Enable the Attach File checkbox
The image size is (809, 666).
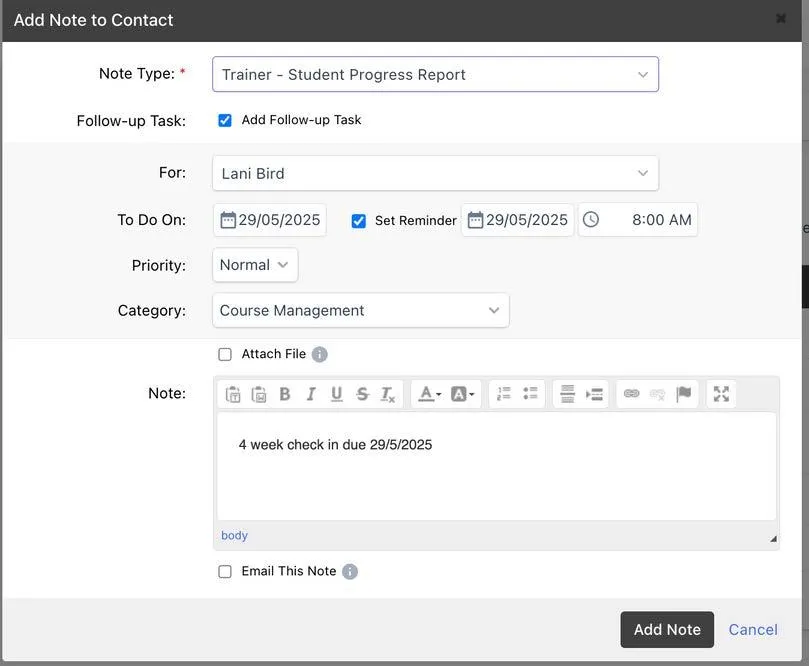coord(225,354)
